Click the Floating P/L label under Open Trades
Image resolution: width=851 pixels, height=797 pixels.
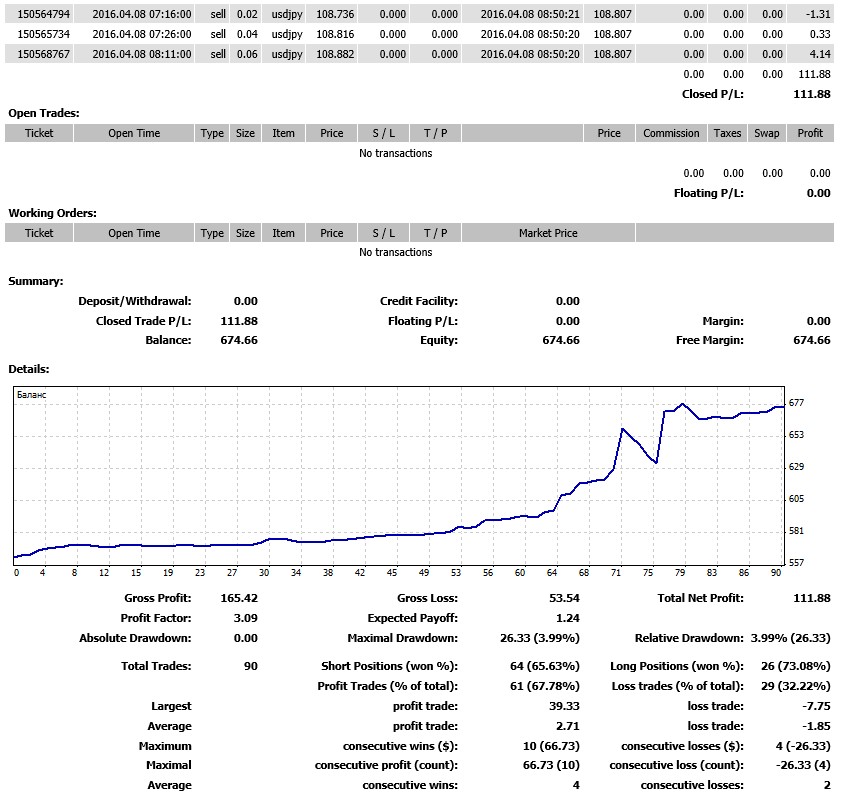coord(709,193)
